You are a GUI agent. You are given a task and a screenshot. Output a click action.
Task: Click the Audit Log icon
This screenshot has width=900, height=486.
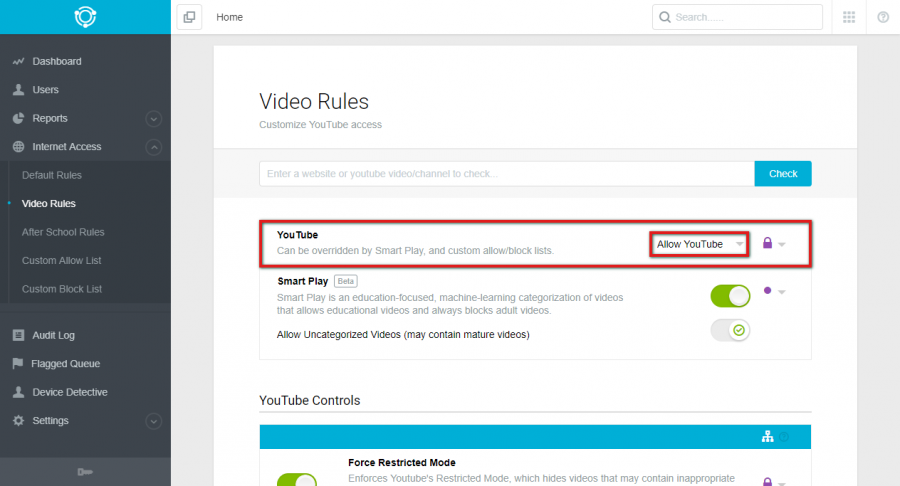pos(18,335)
